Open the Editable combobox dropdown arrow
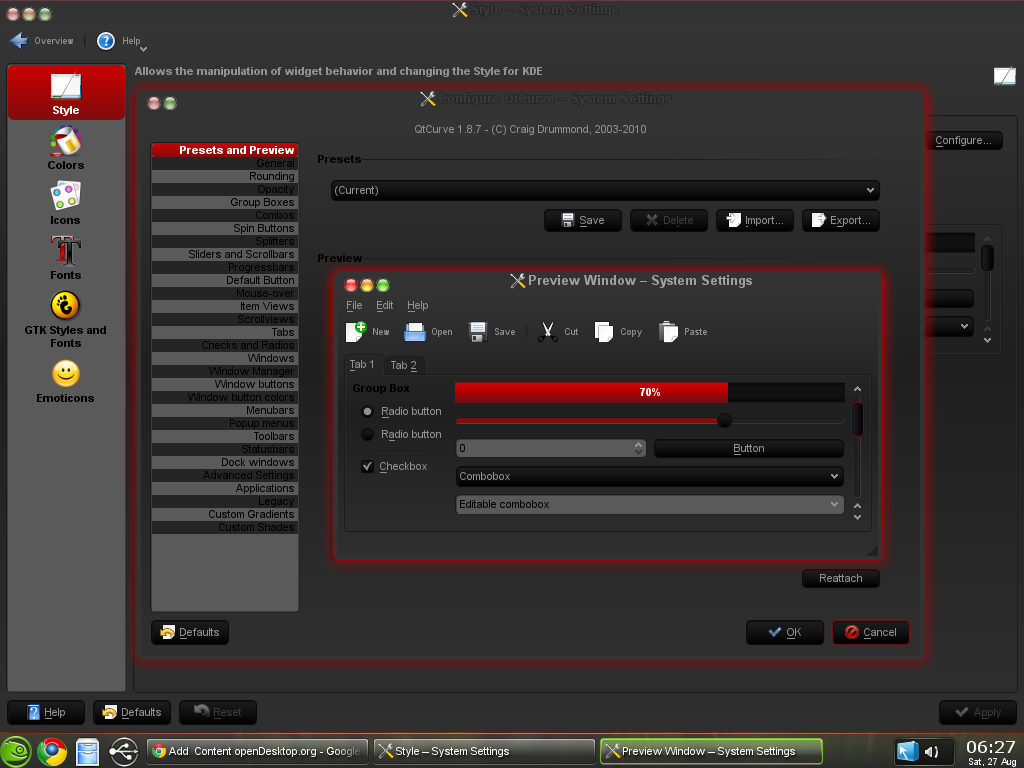 [x=834, y=504]
